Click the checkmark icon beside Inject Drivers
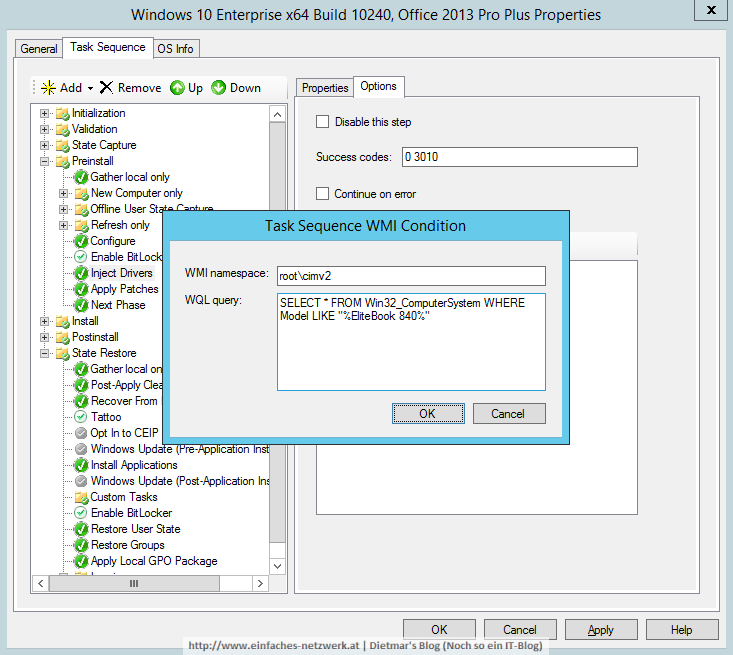The image size is (733, 655). 81,273
